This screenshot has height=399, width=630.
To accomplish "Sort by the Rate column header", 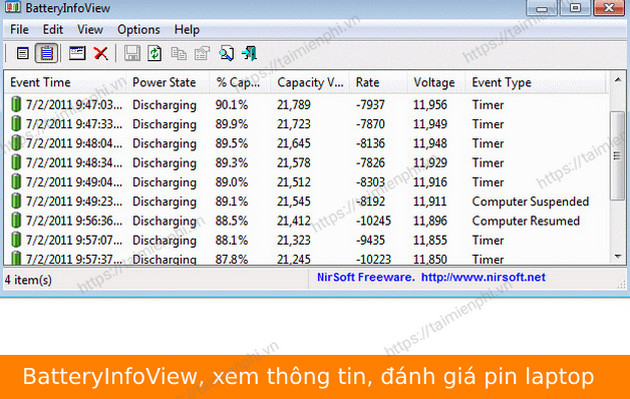I will [378, 82].
